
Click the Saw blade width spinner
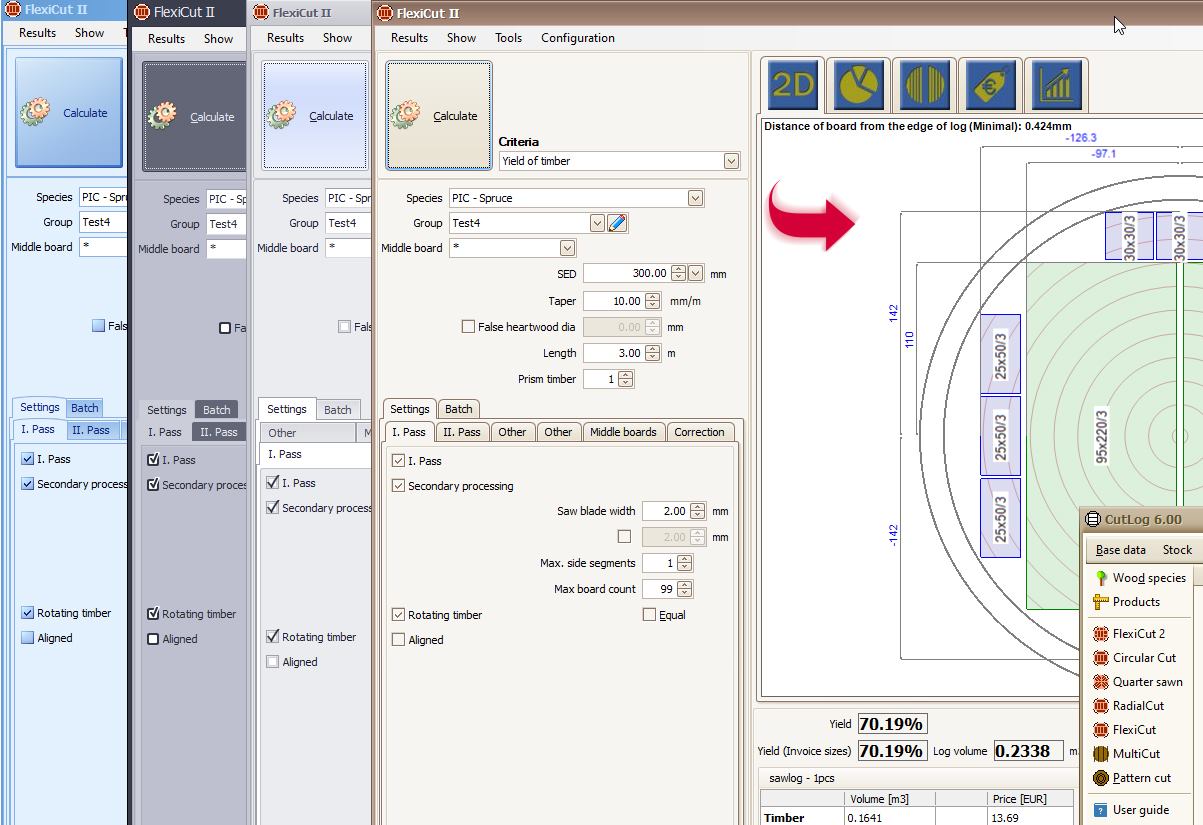click(x=698, y=511)
